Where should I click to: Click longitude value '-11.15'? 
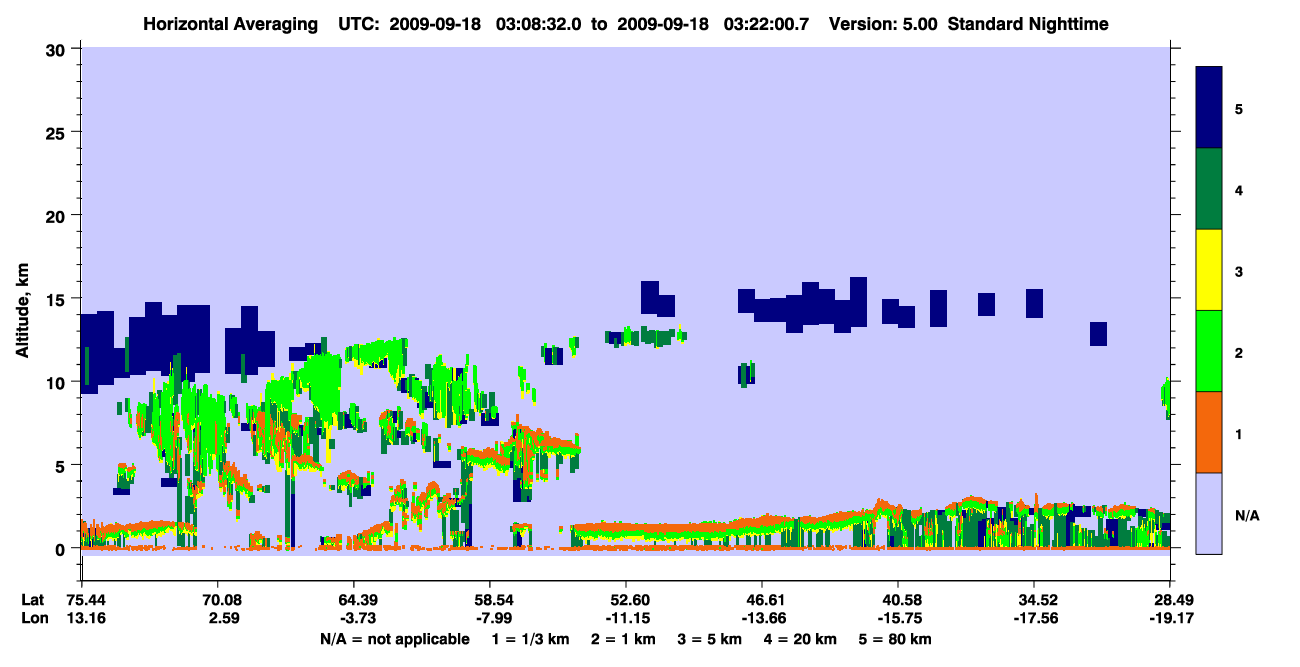(626, 619)
